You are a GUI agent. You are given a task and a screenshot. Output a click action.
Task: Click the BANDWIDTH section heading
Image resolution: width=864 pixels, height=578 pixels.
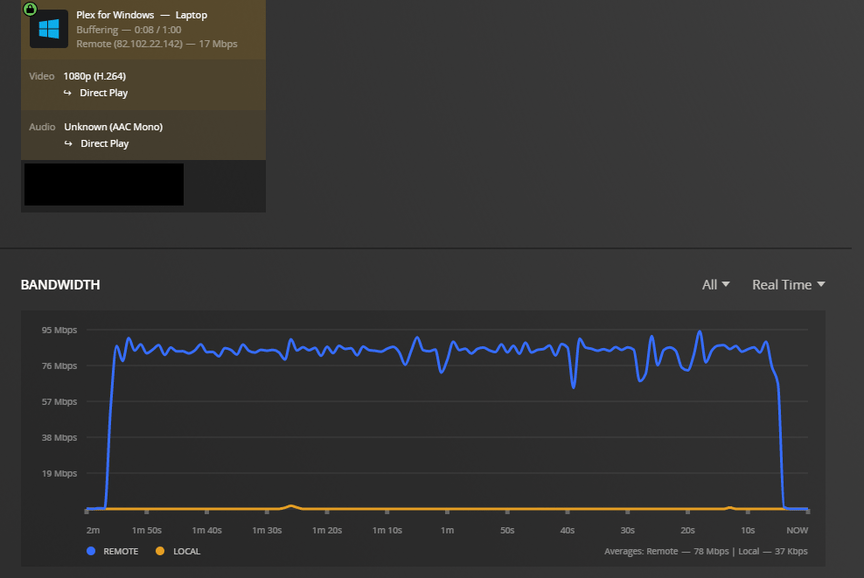(x=61, y=285)
